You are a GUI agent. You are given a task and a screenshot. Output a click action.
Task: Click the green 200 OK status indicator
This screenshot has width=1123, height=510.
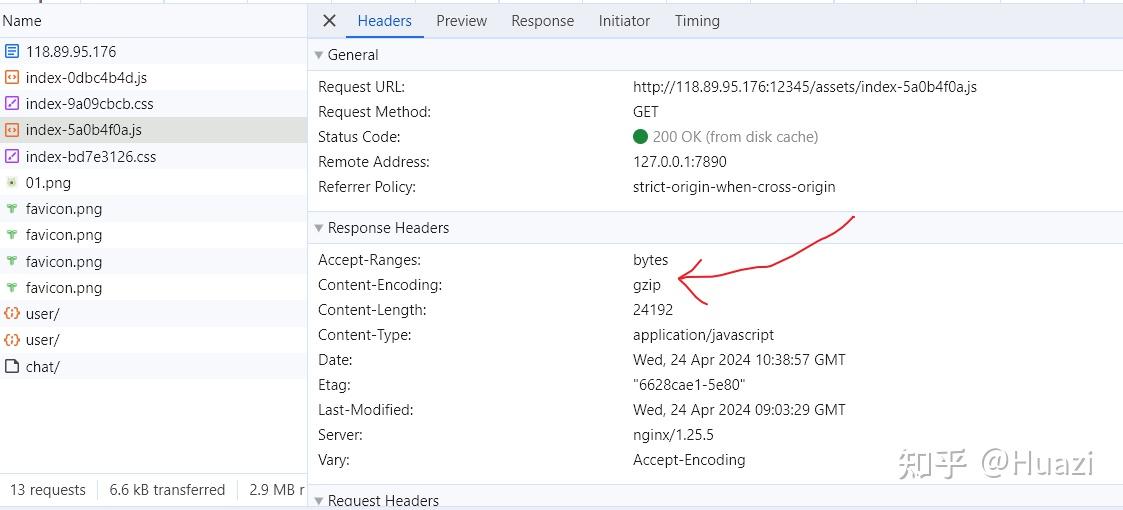coord(640,137)
